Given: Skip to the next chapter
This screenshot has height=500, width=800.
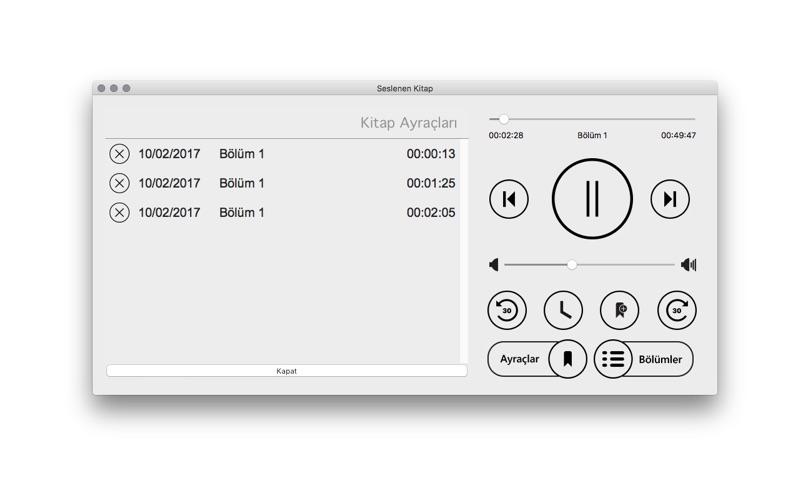Looking at the screenshot, I should [670, 199].
